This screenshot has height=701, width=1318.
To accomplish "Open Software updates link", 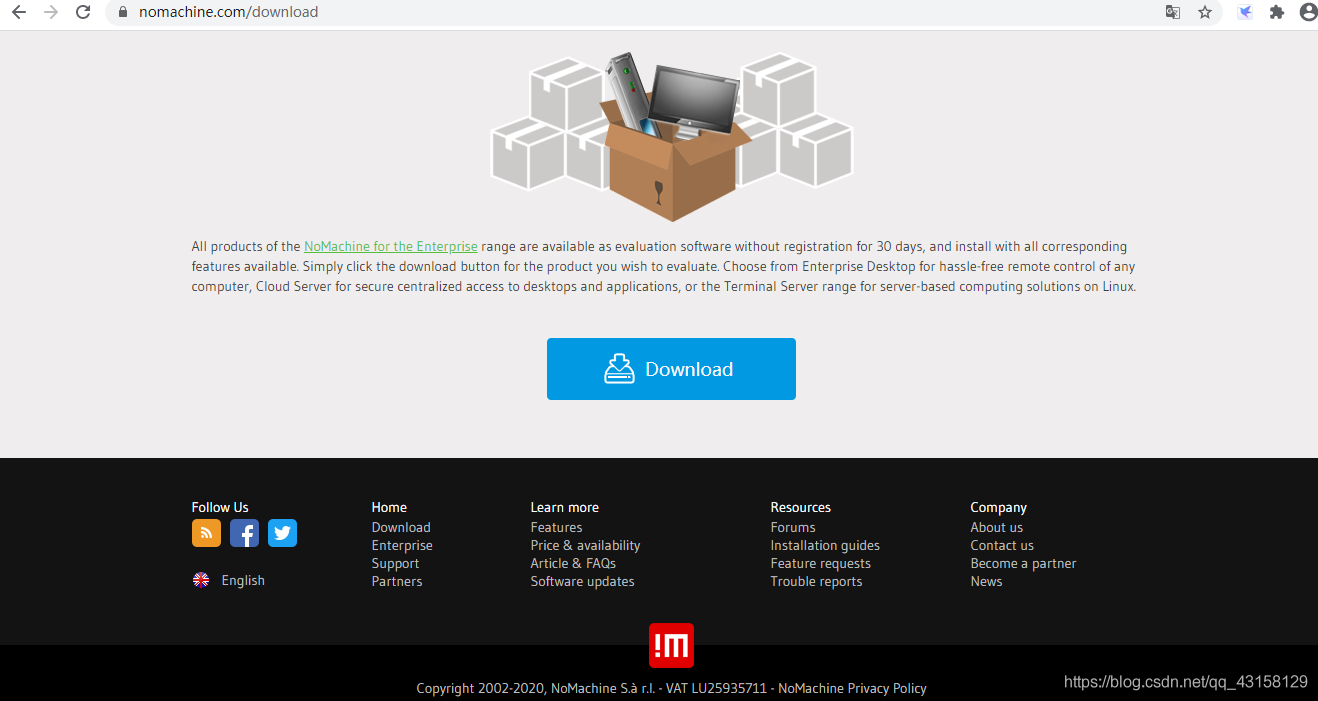I will pos(582,581).
